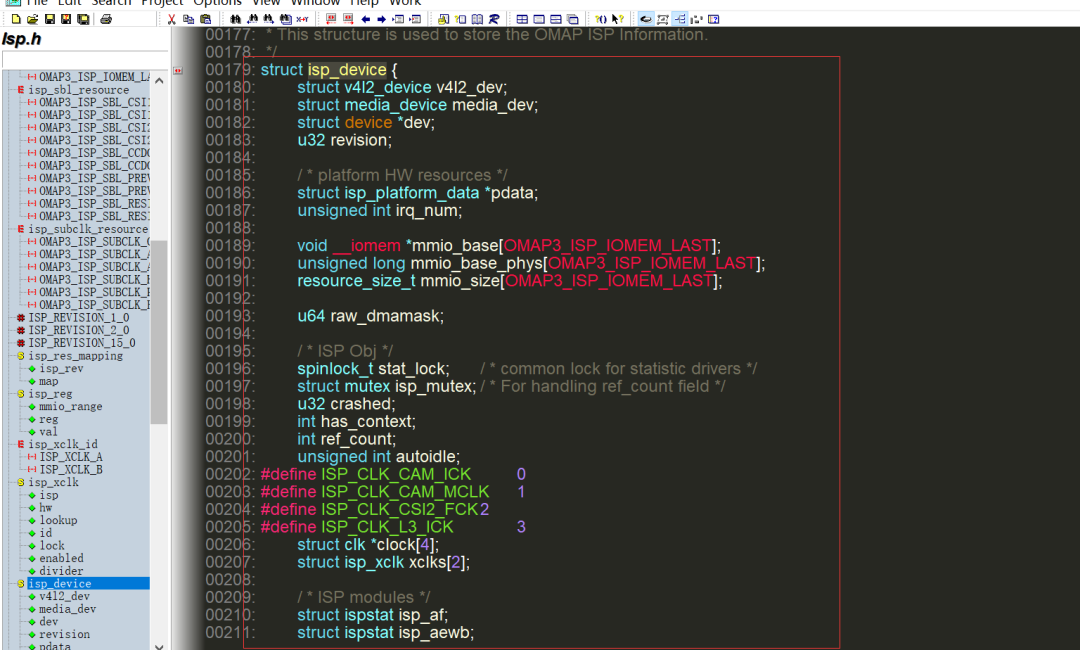Image resolution: width=1080 pixels, height=650 pixels.
Task: Expand the isp_res_mapping symbol node
Action: (x=20, y=356)
